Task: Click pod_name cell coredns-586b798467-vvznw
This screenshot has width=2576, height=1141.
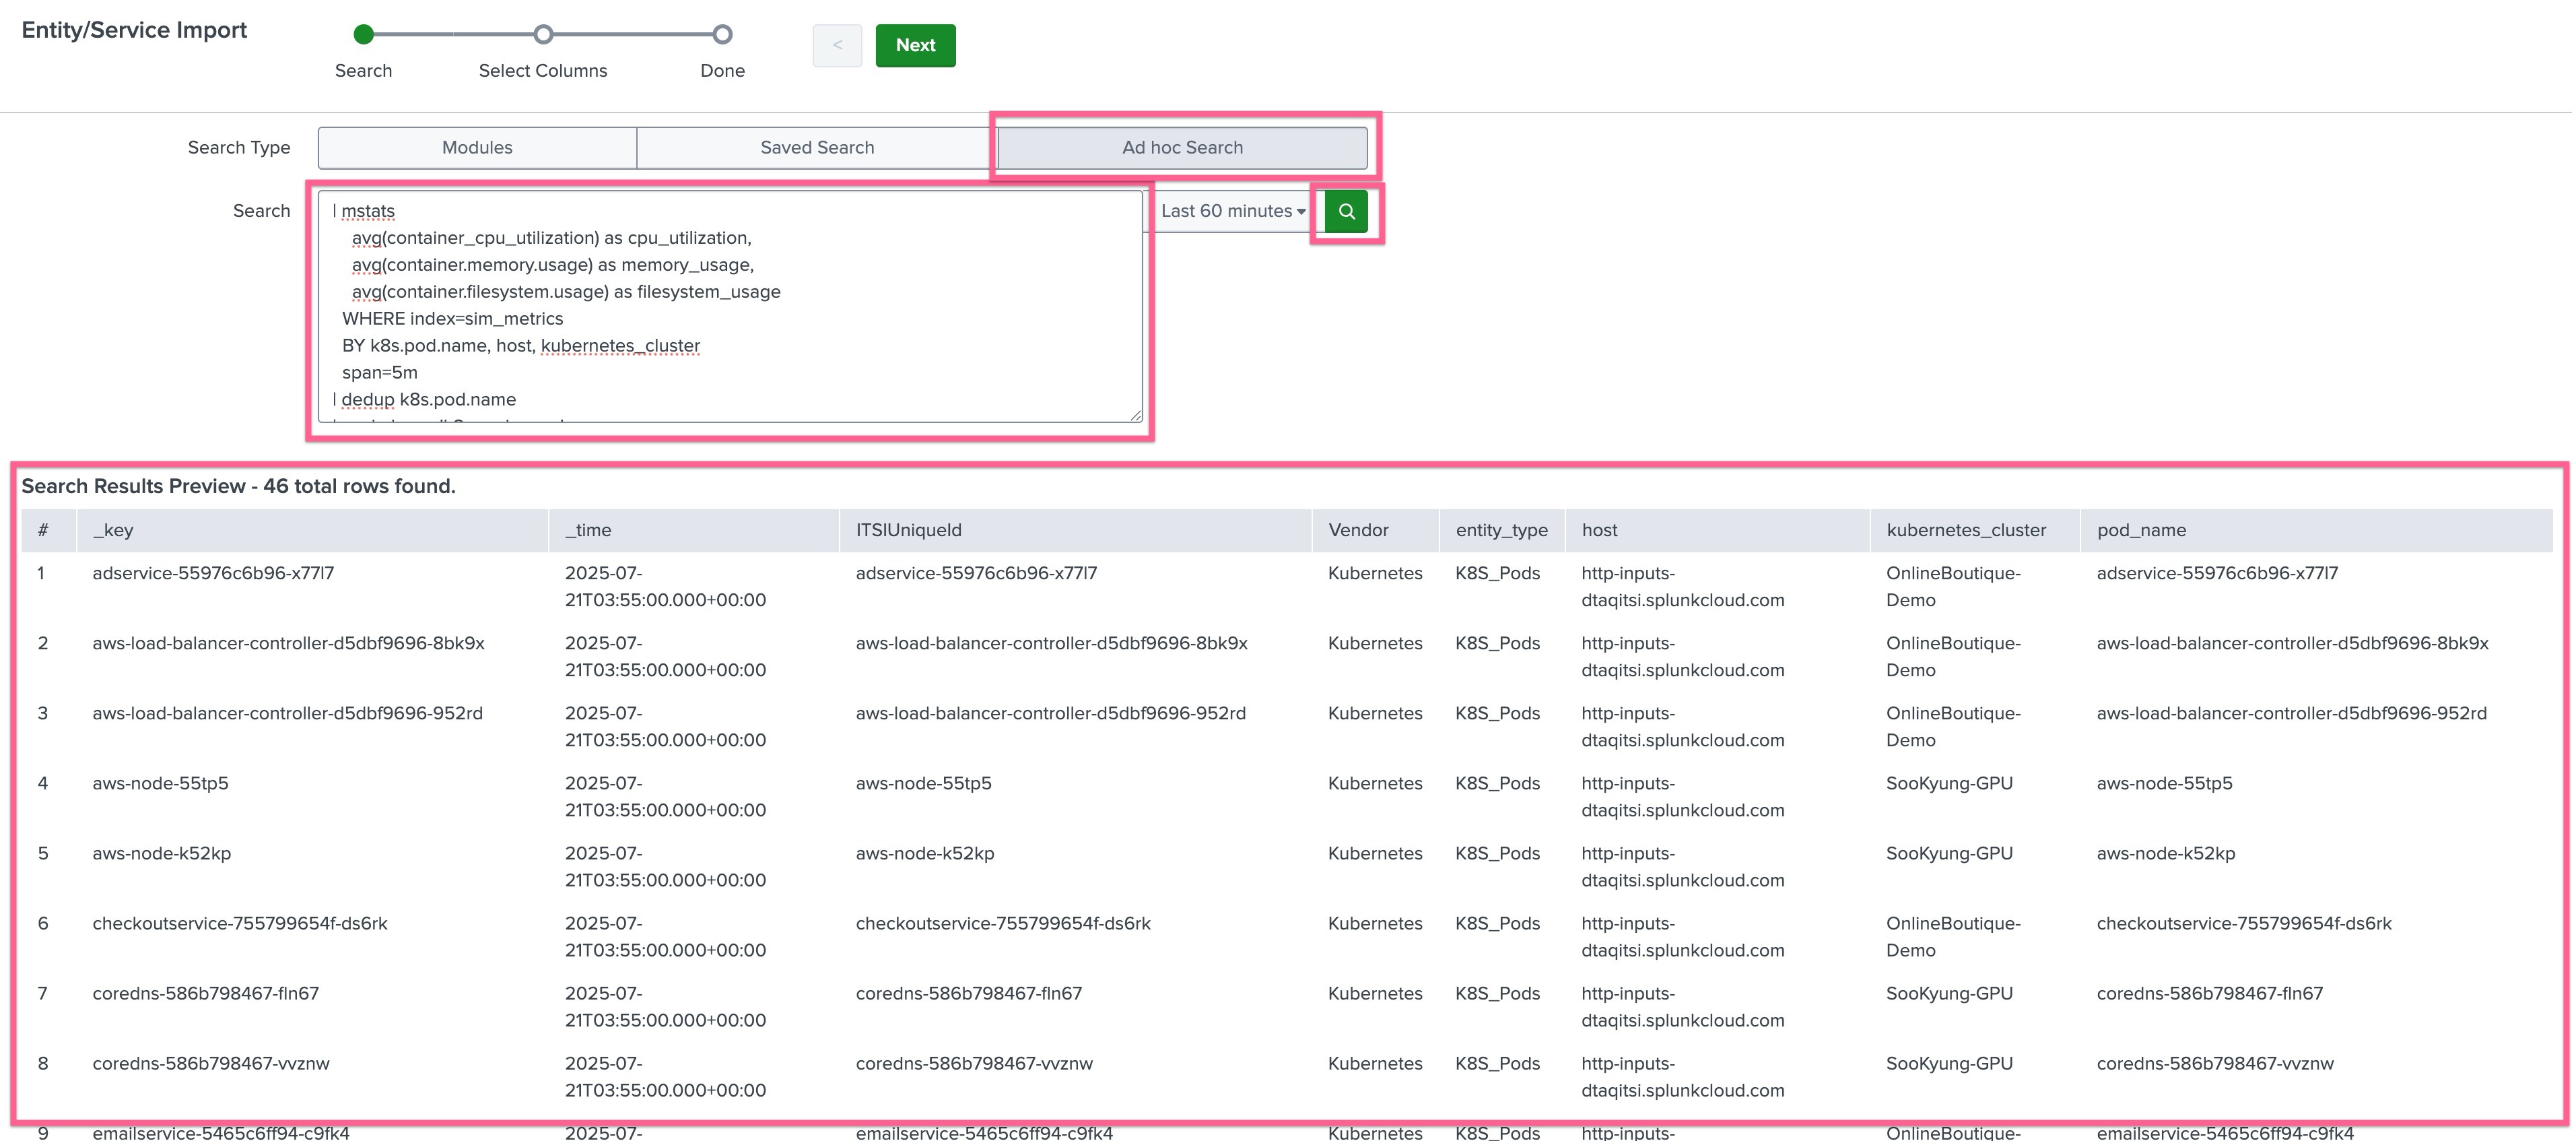Action: (2215, 1063)
